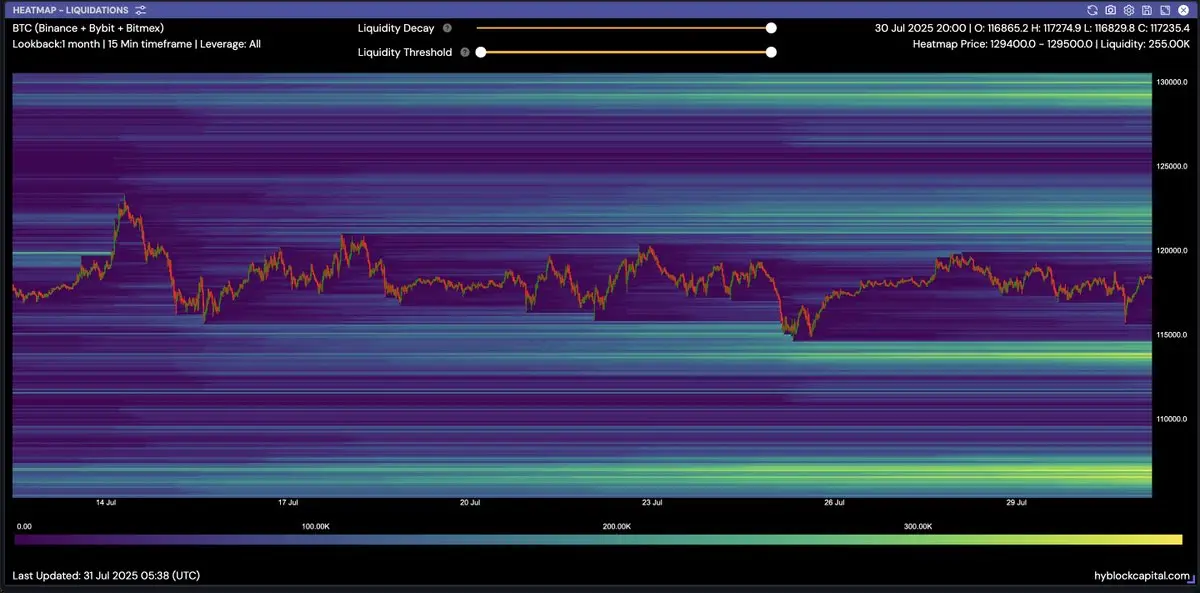Click the Liquidity Decay label
Viewport: 1200px width, 593px height.
click(x=396, y=29)
